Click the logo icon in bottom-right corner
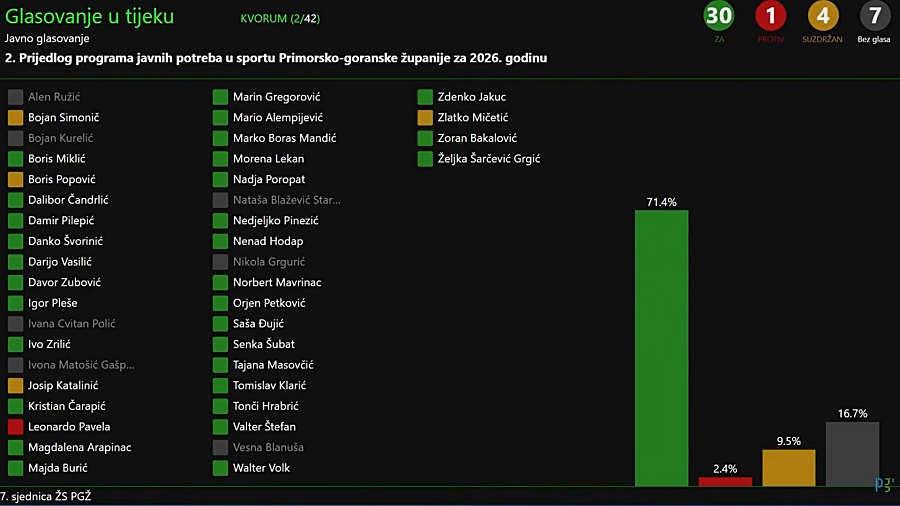The width and height of the screenshot is (900, 506). [883, 484]
